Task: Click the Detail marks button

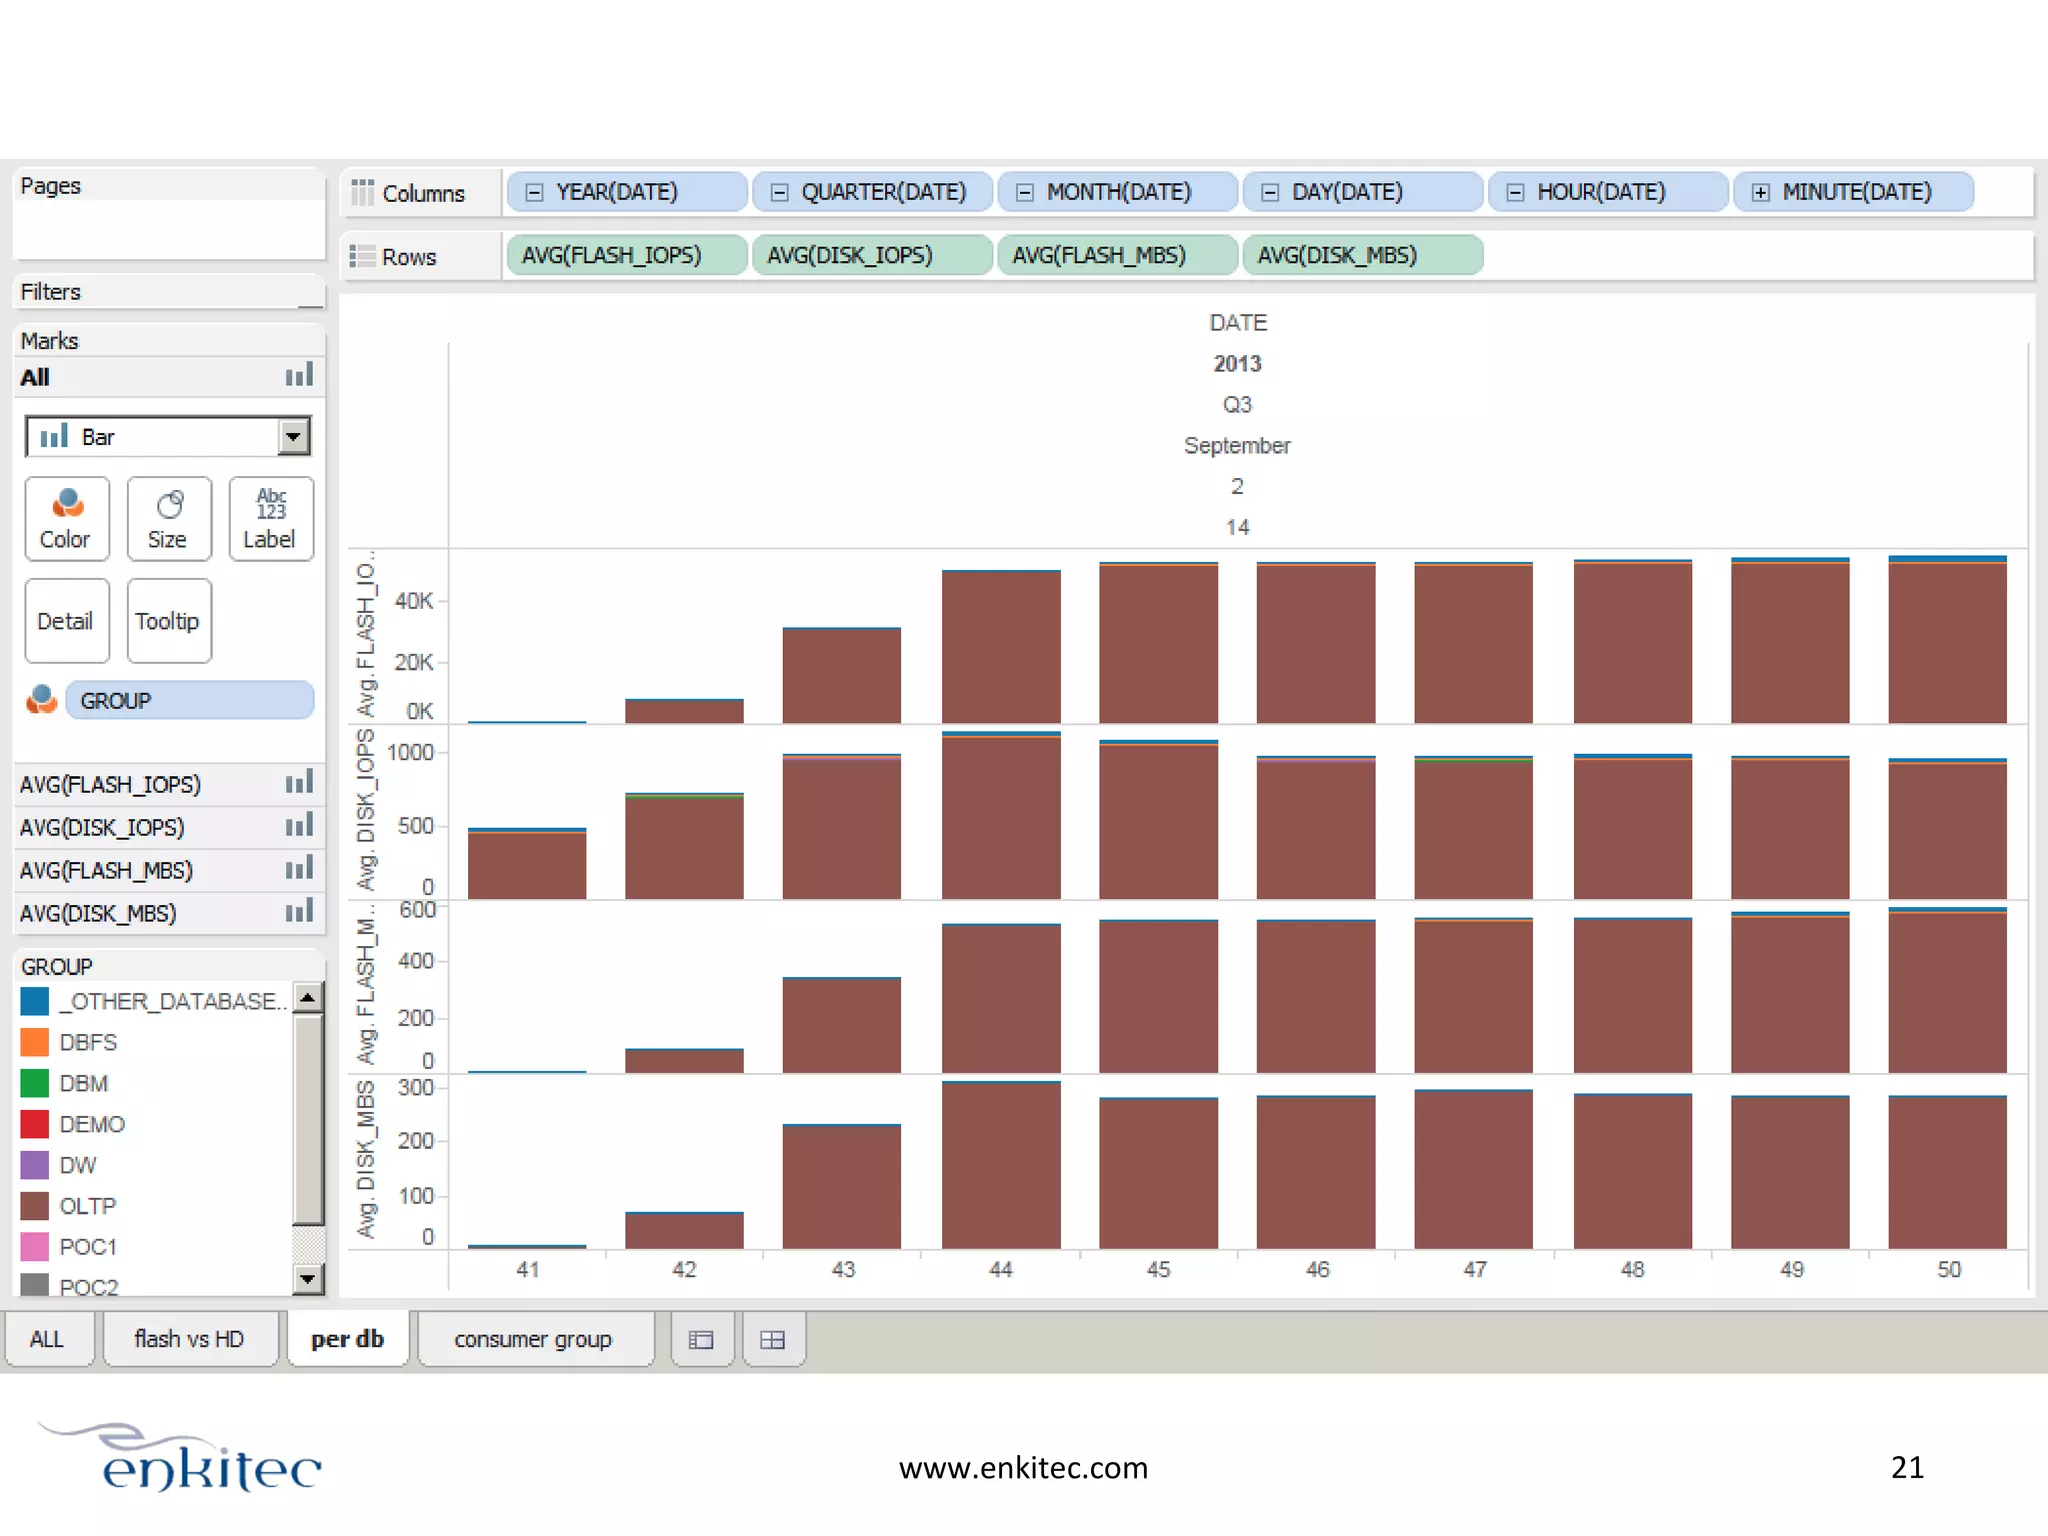Action: (x=66, y=621)
